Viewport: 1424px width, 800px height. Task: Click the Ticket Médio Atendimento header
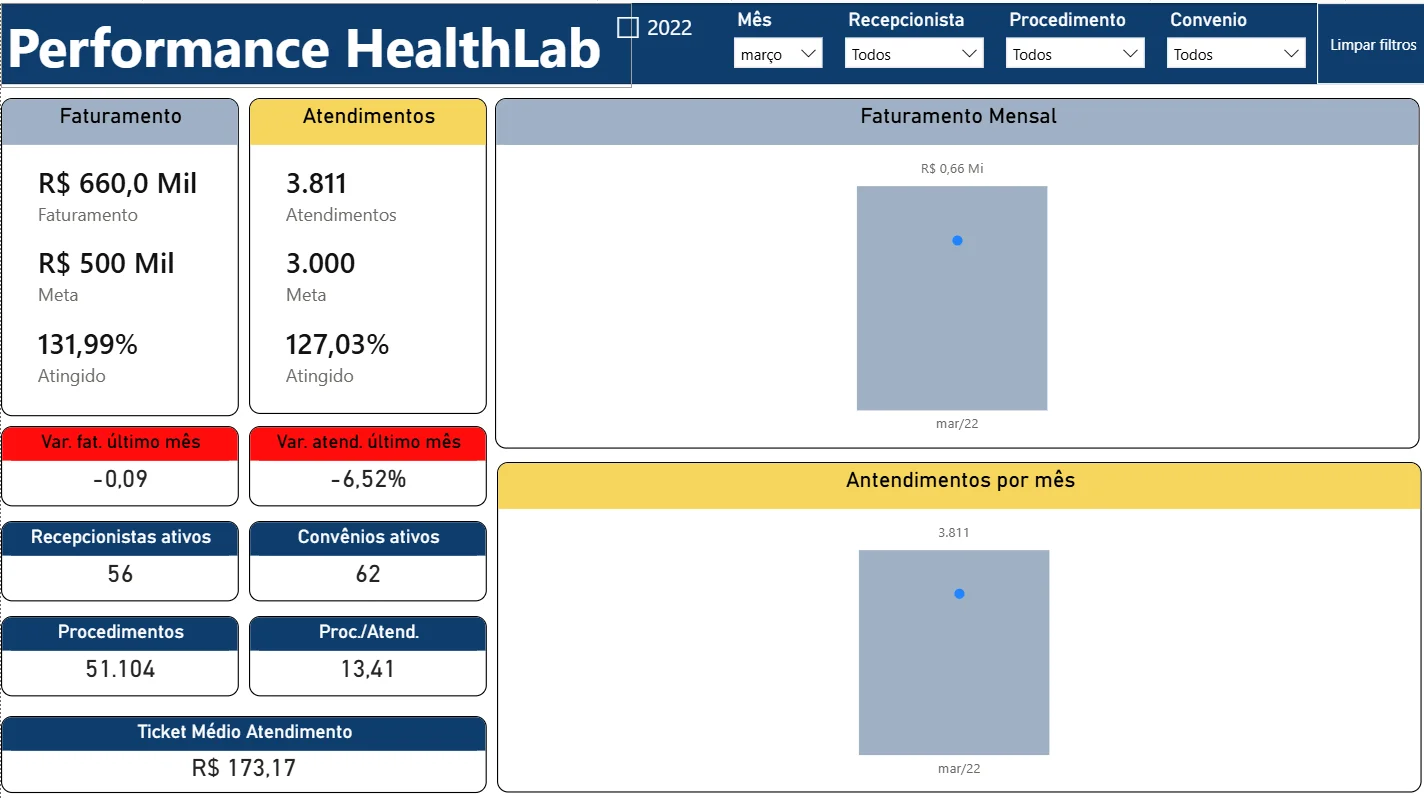[244, 732]
